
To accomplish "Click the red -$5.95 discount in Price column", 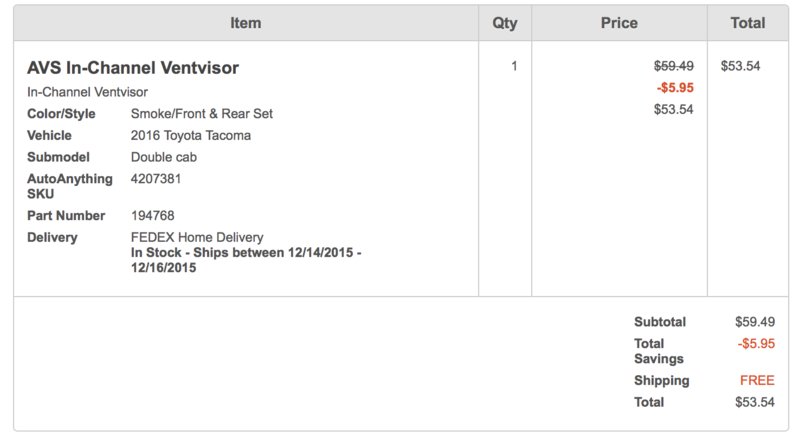I will [x=675, y=88].
